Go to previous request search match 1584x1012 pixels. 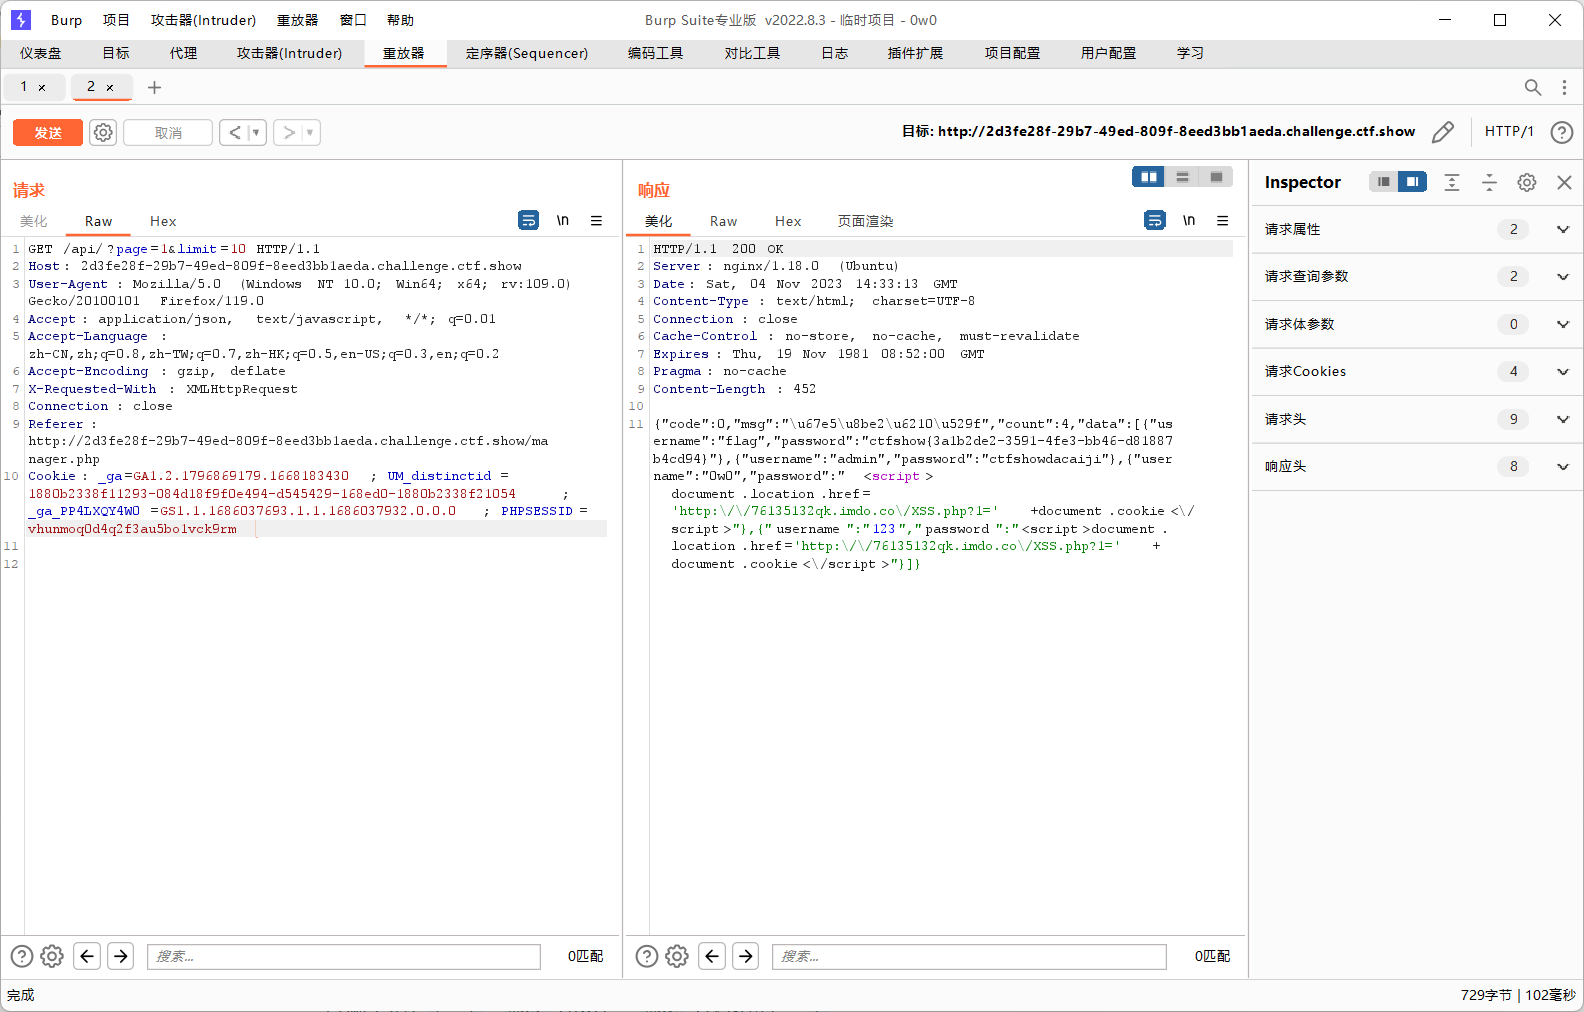tap(87, 956)
